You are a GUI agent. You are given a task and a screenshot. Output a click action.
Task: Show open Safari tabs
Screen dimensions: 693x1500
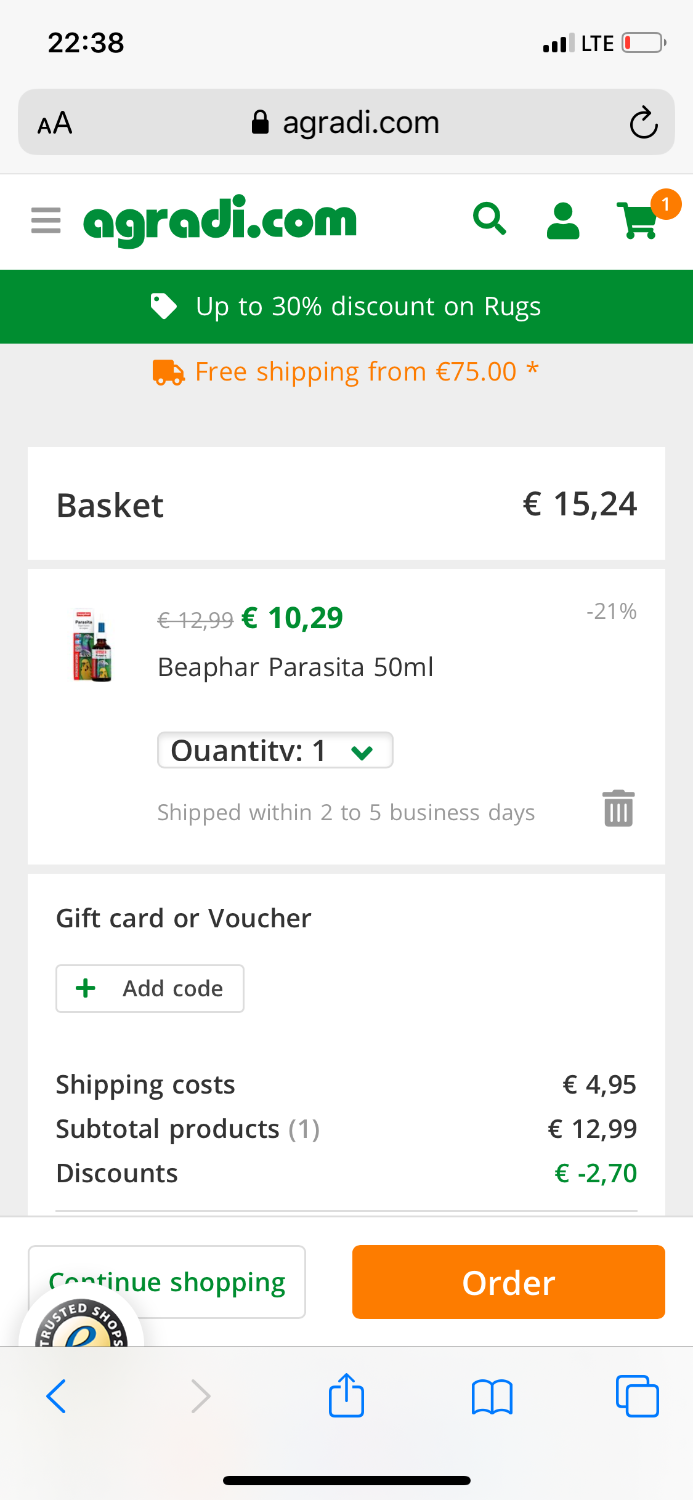637,1396
